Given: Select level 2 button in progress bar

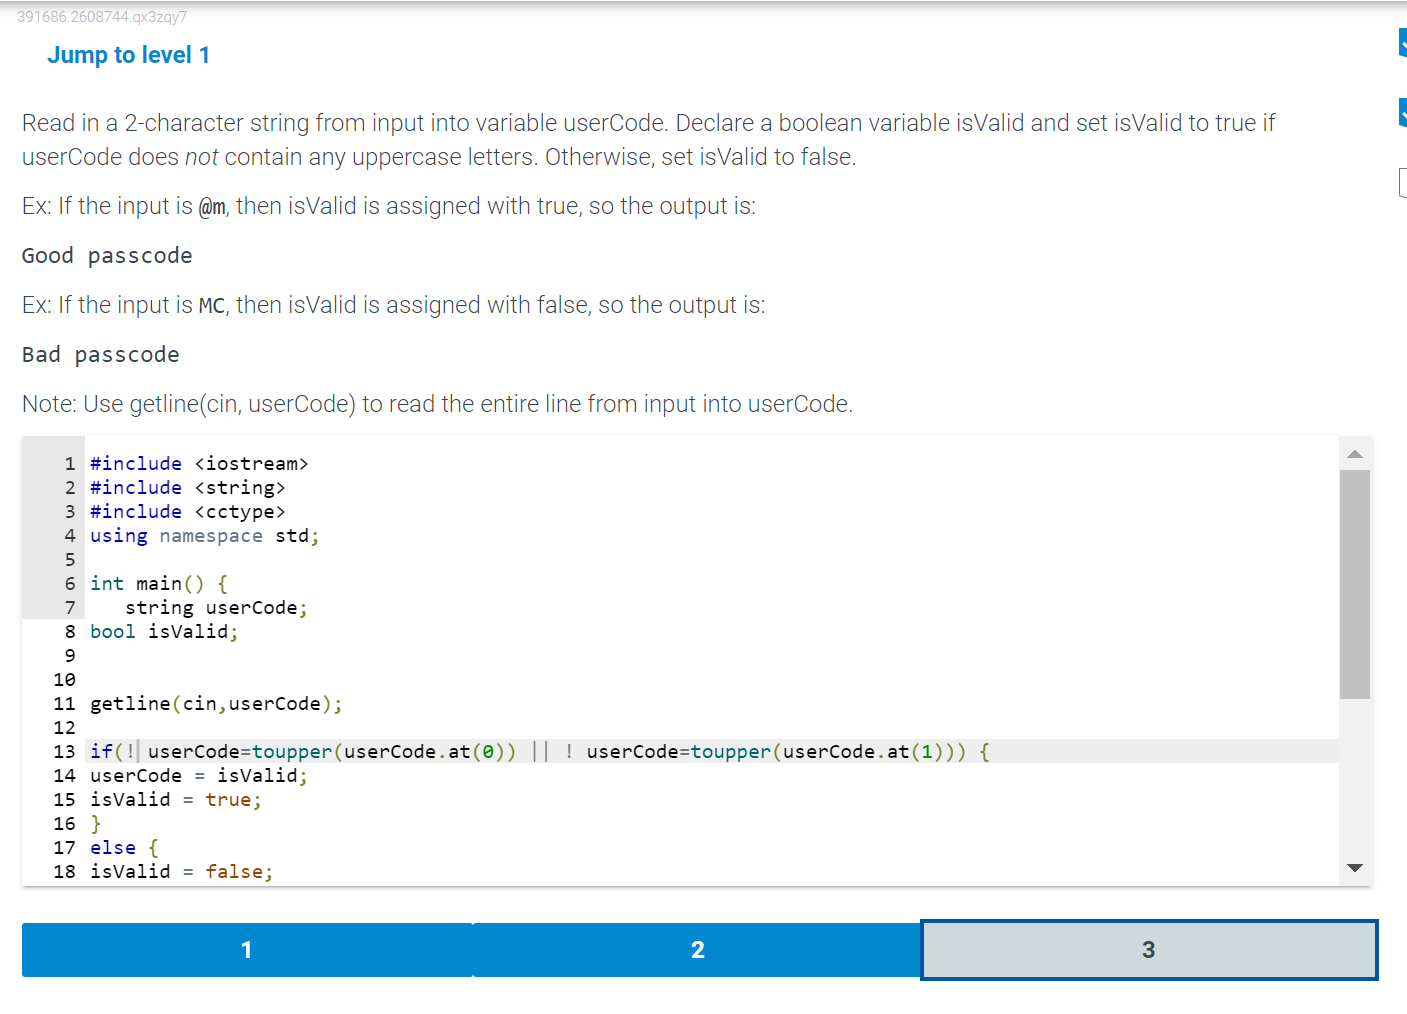Looking at the screenshot, I should [697, 950].
